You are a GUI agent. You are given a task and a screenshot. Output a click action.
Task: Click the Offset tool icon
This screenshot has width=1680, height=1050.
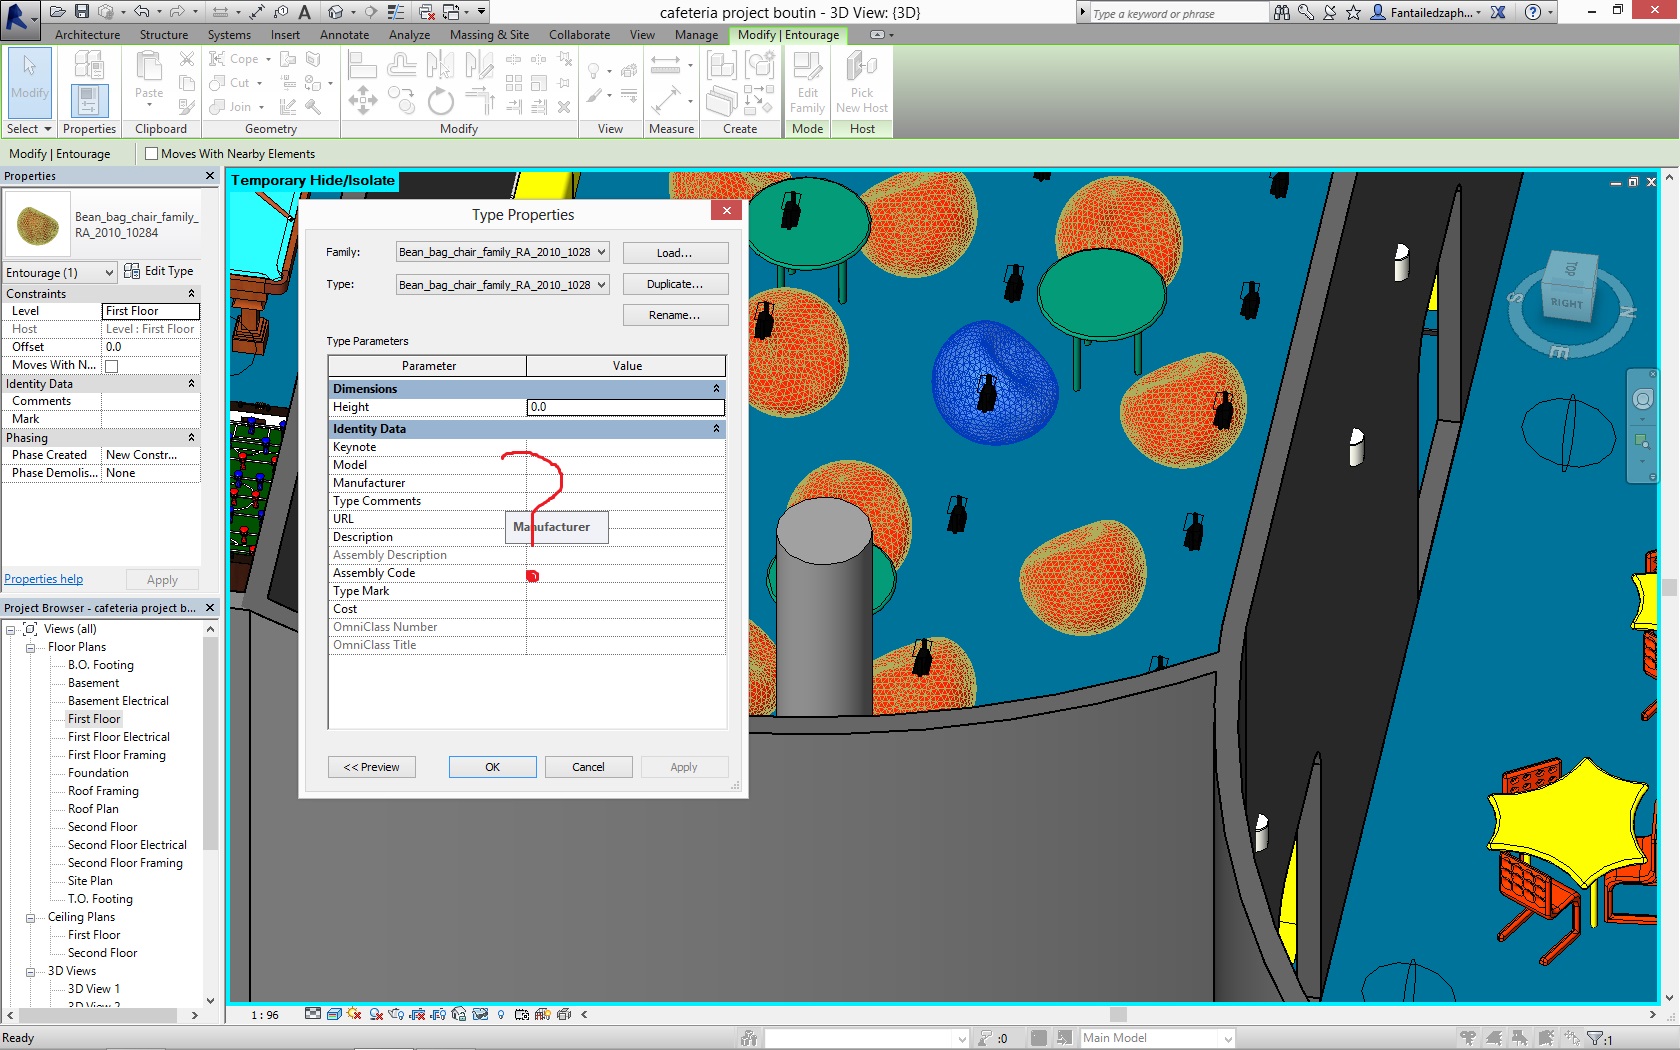click(401, 66)
